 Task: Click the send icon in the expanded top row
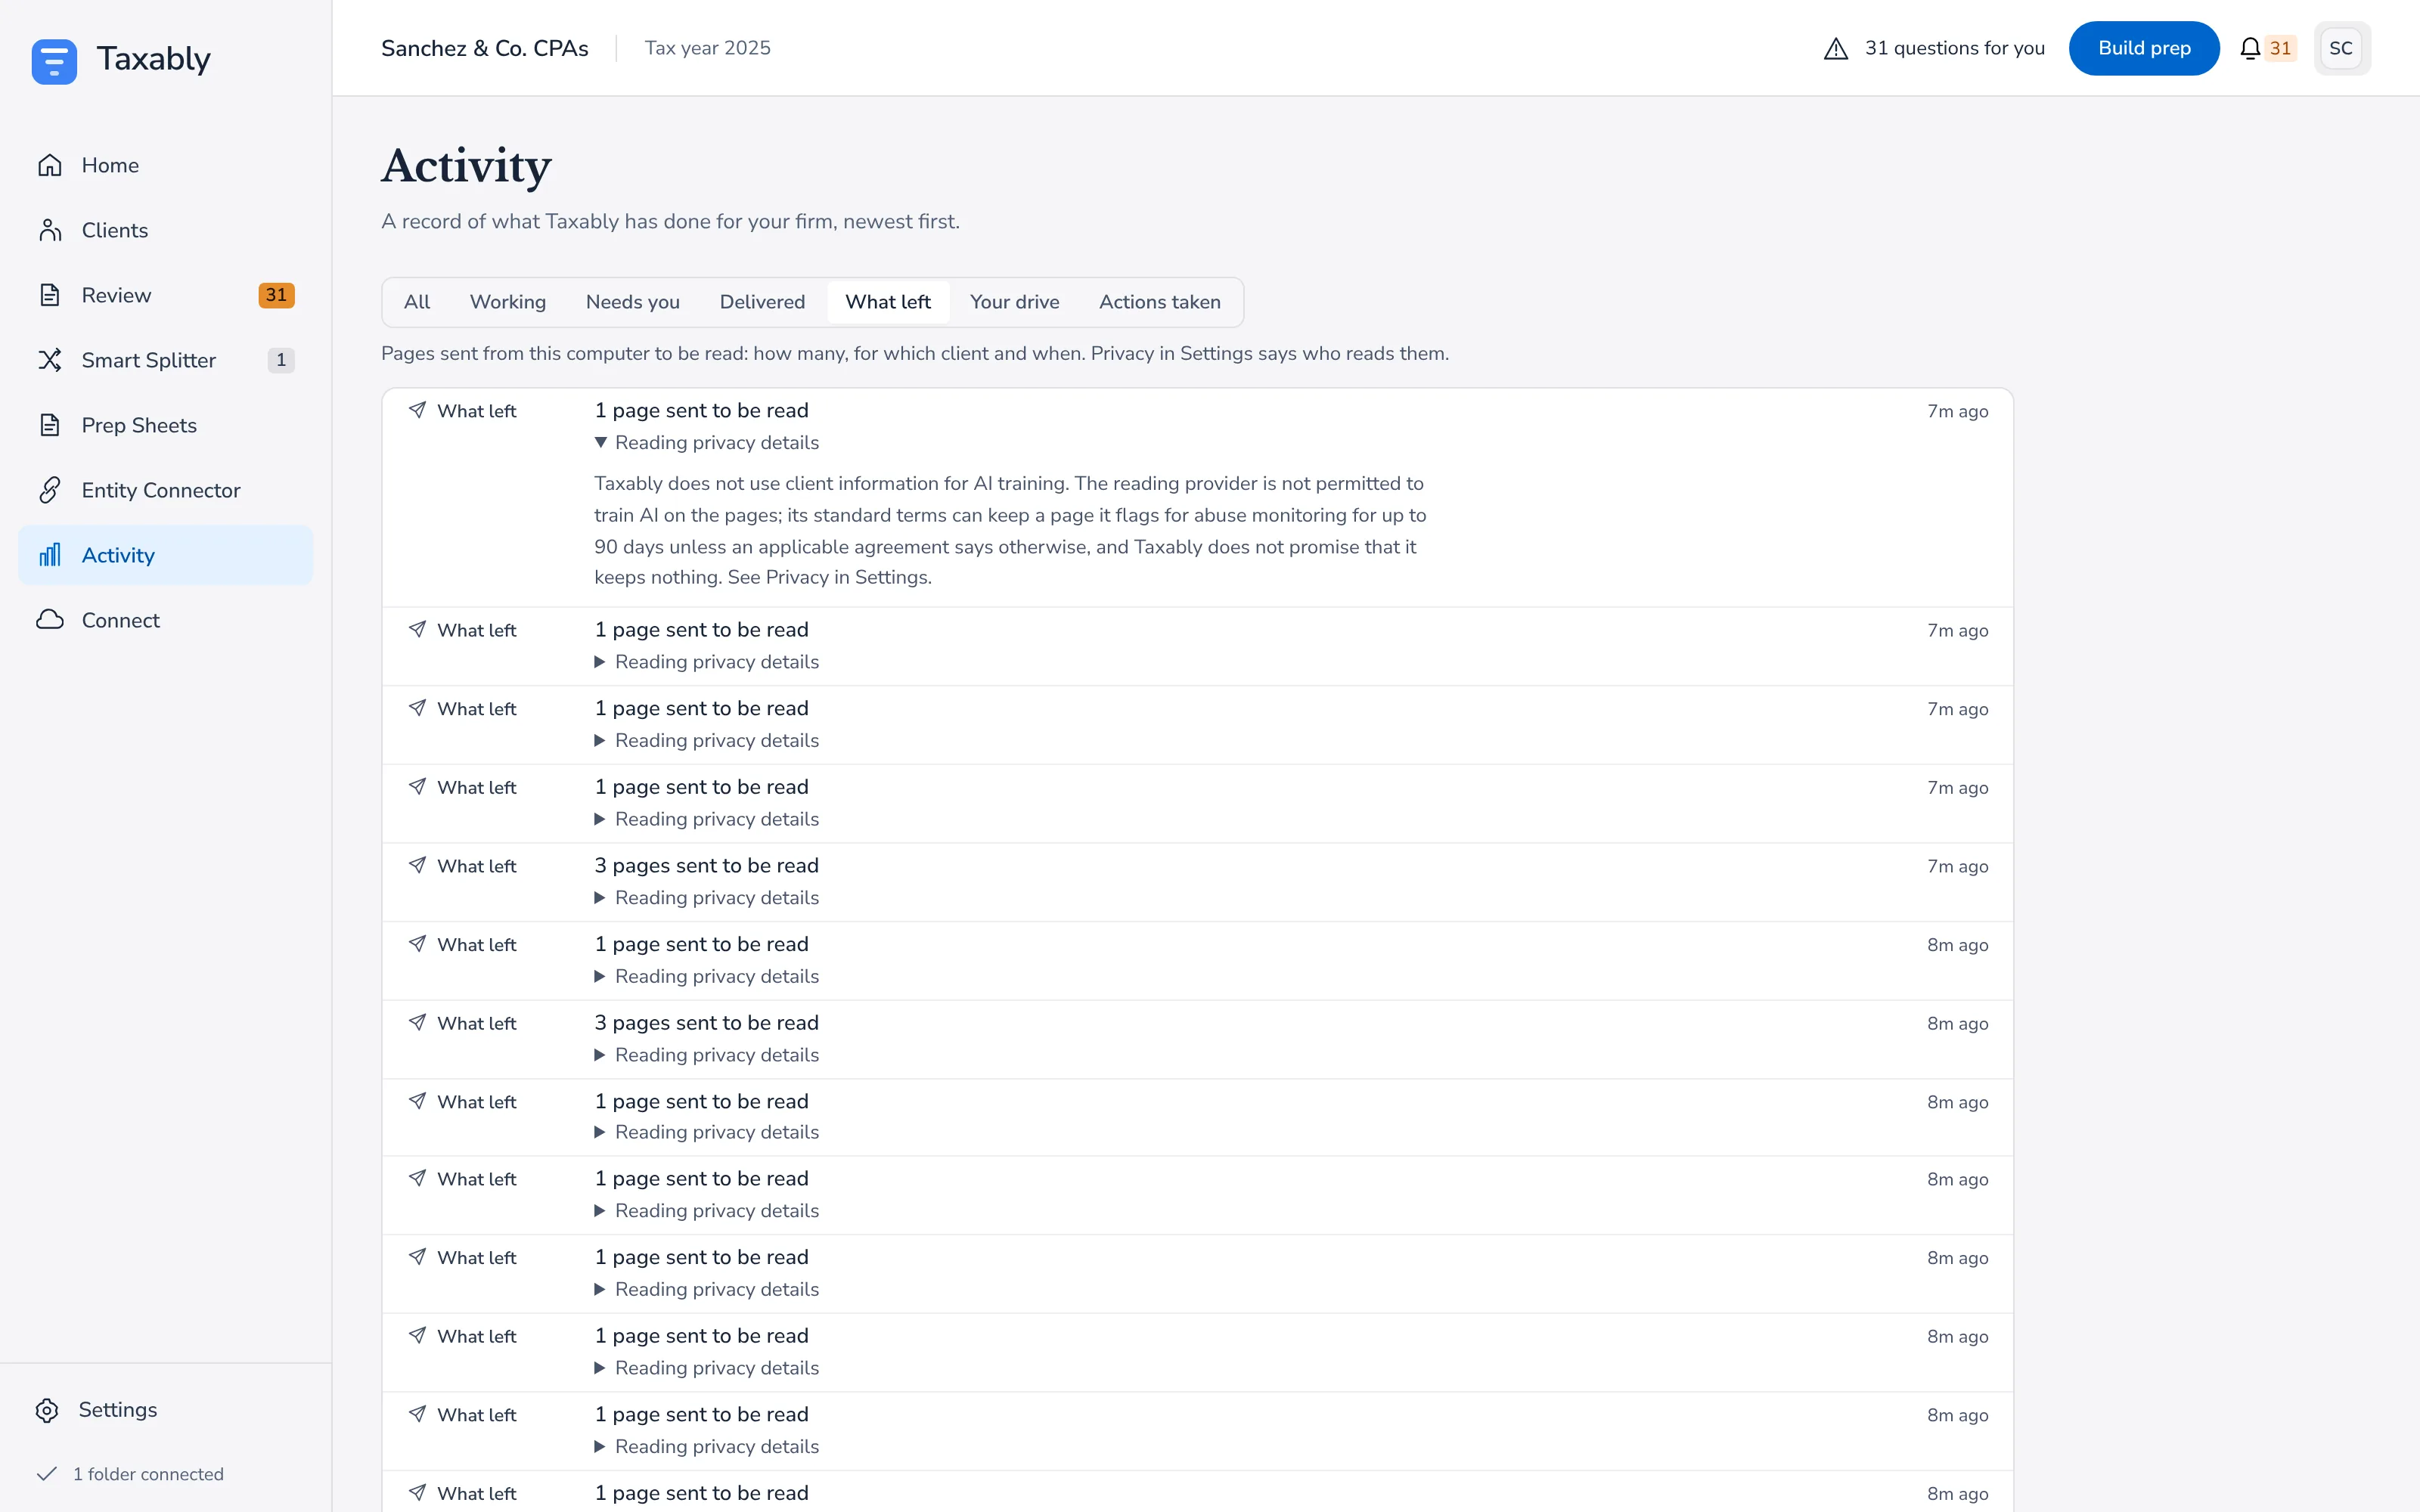(x=417, y=410)
